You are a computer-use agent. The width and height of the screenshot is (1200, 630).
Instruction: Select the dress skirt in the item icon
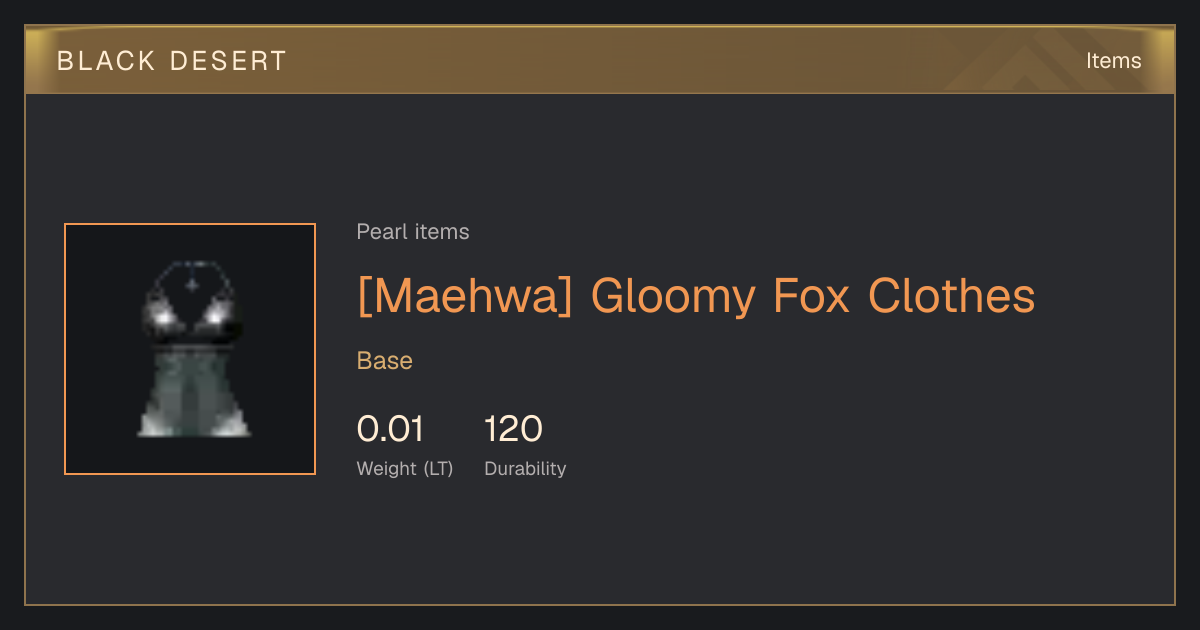[193, 395]
